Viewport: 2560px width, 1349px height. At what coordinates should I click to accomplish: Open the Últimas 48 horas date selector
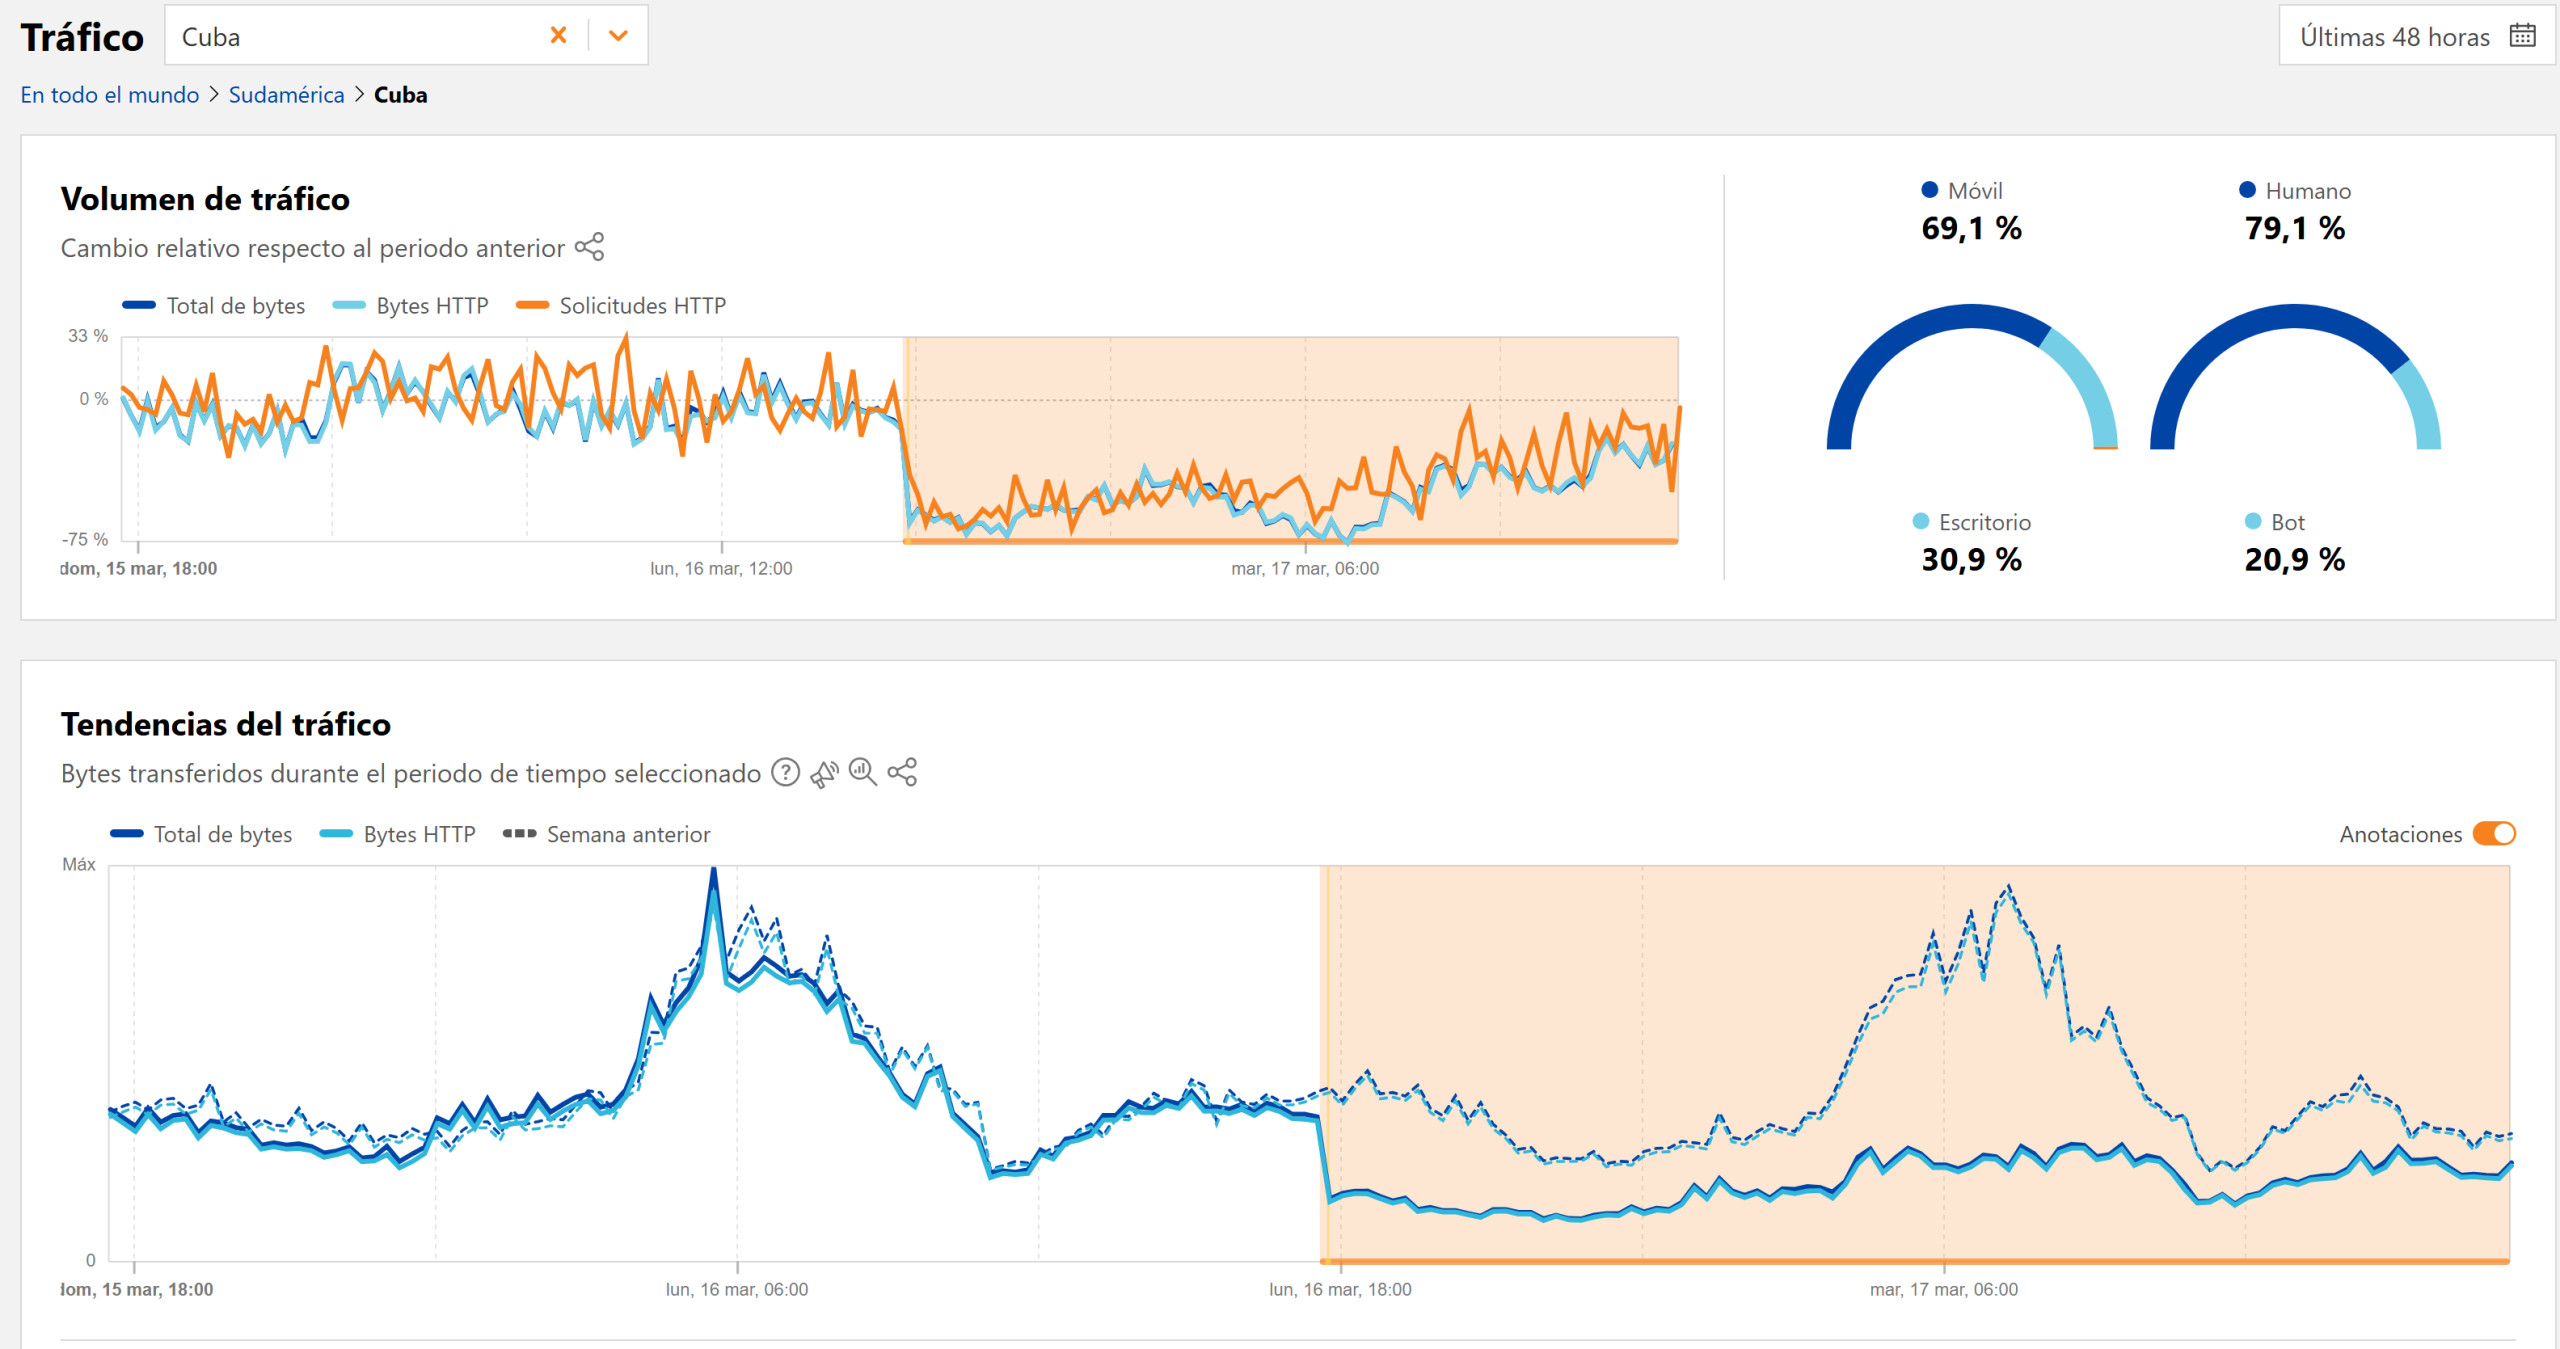pos(2394,37)
